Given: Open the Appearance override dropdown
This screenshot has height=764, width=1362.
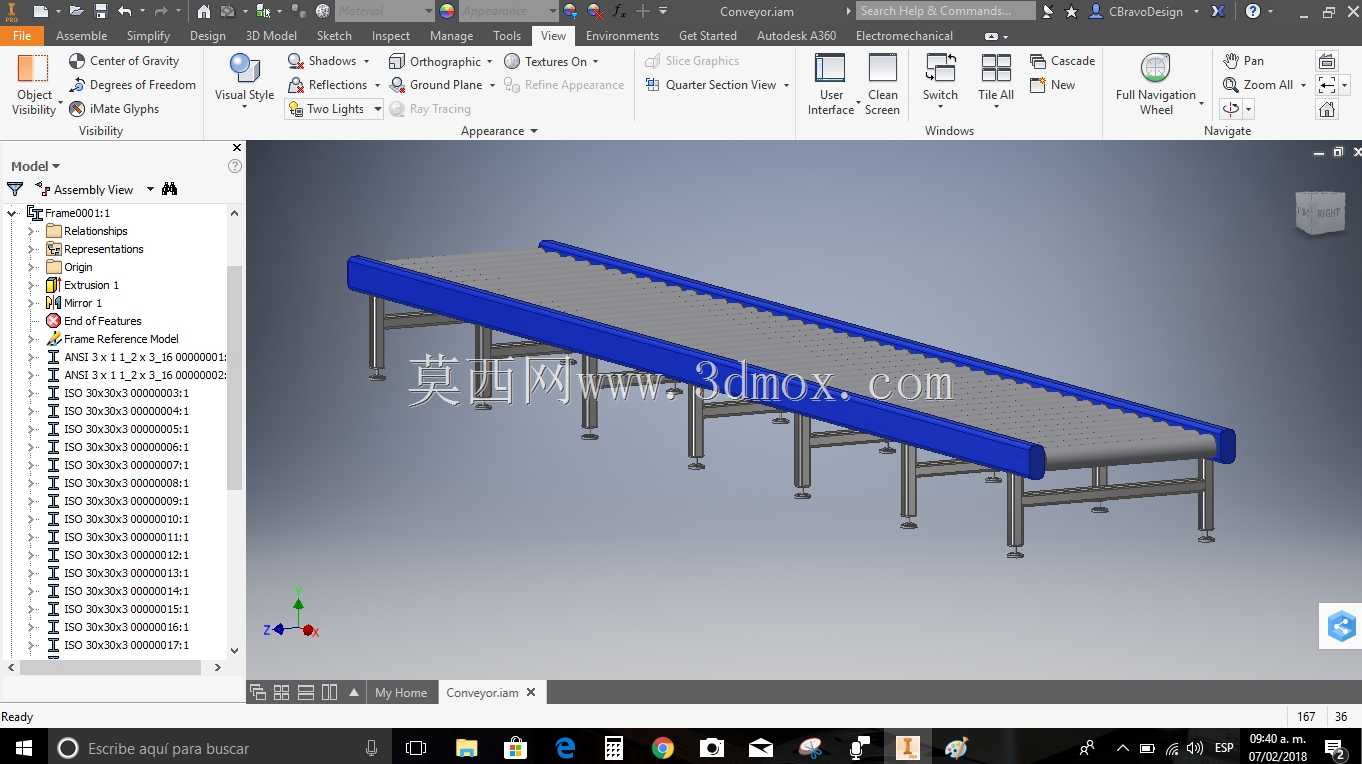Looking at the screenshot, I should click(510, 11).
